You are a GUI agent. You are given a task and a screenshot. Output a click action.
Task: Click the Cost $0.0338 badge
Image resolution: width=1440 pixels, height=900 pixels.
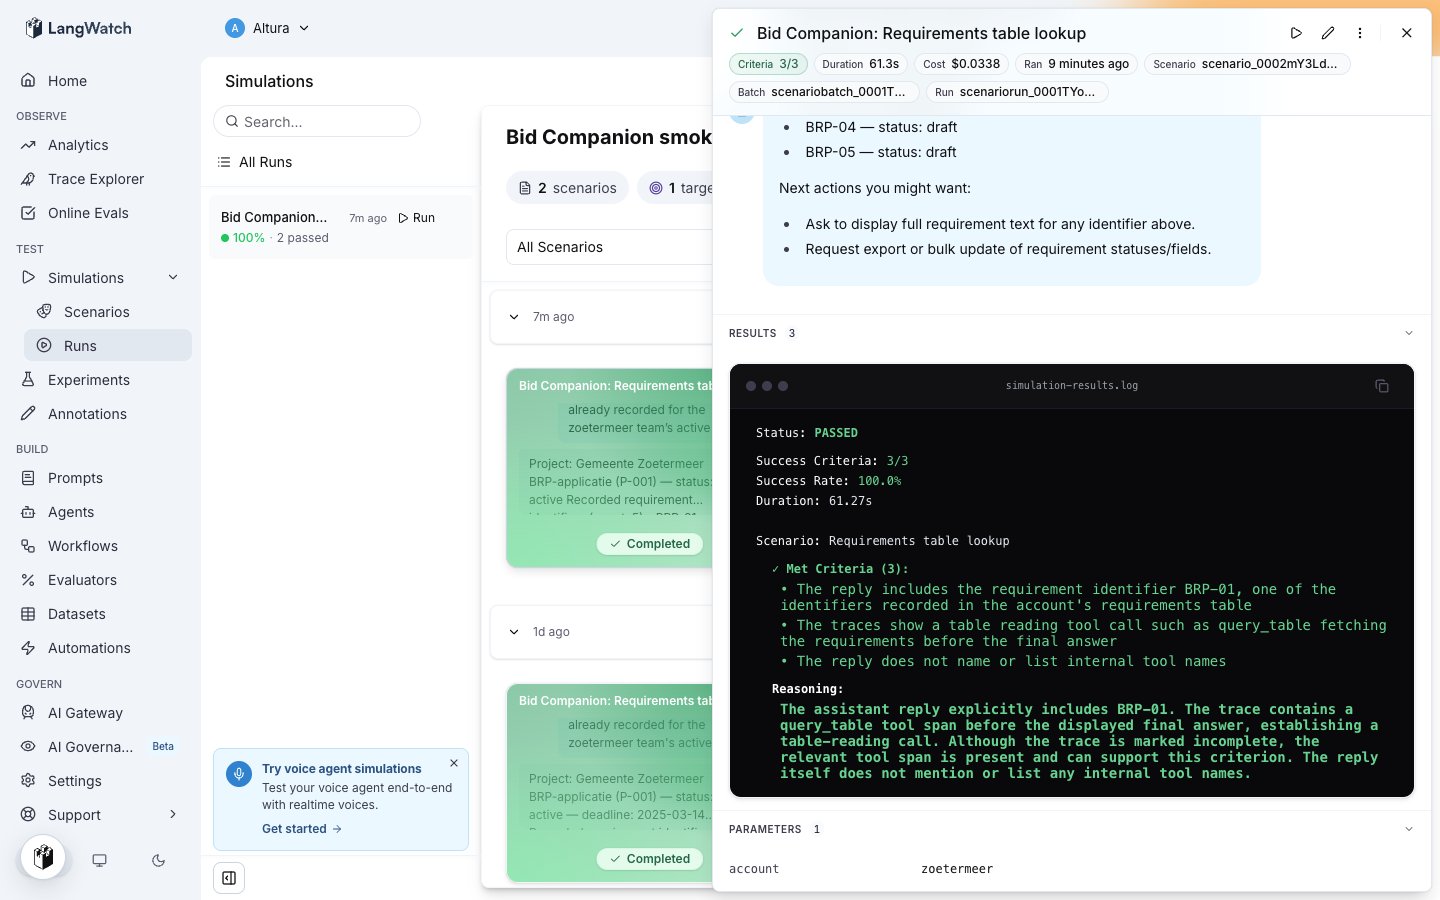[961, 64]
